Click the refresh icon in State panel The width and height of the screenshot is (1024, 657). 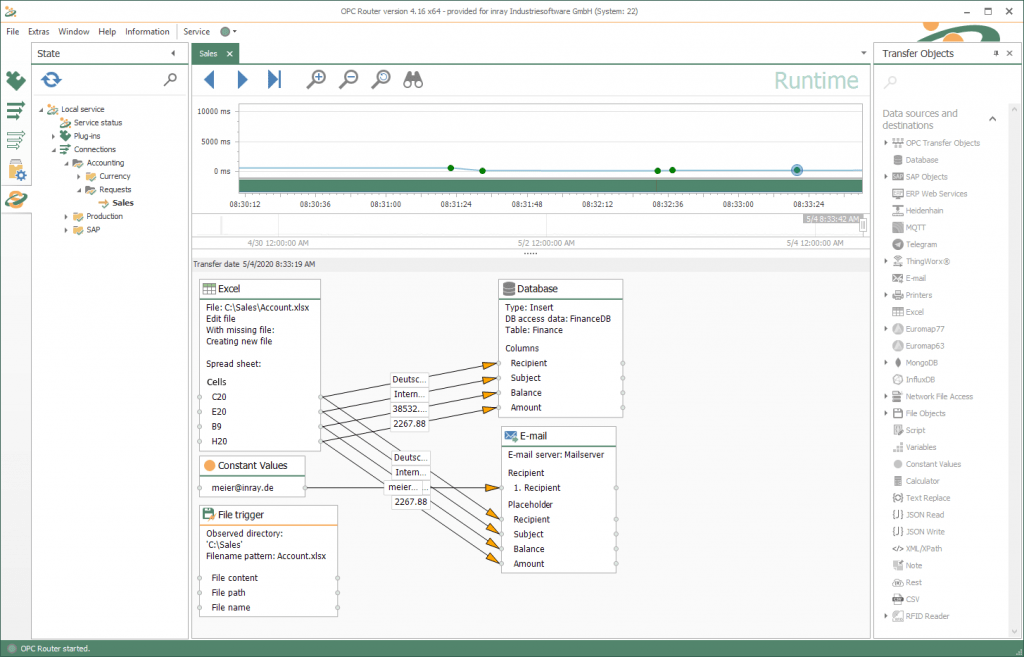51,80
